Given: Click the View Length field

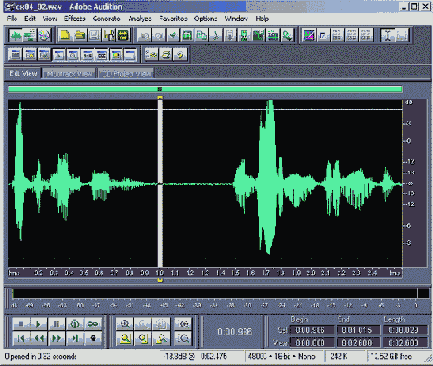Looking at the screenshot, I should [x=405, y=343].
